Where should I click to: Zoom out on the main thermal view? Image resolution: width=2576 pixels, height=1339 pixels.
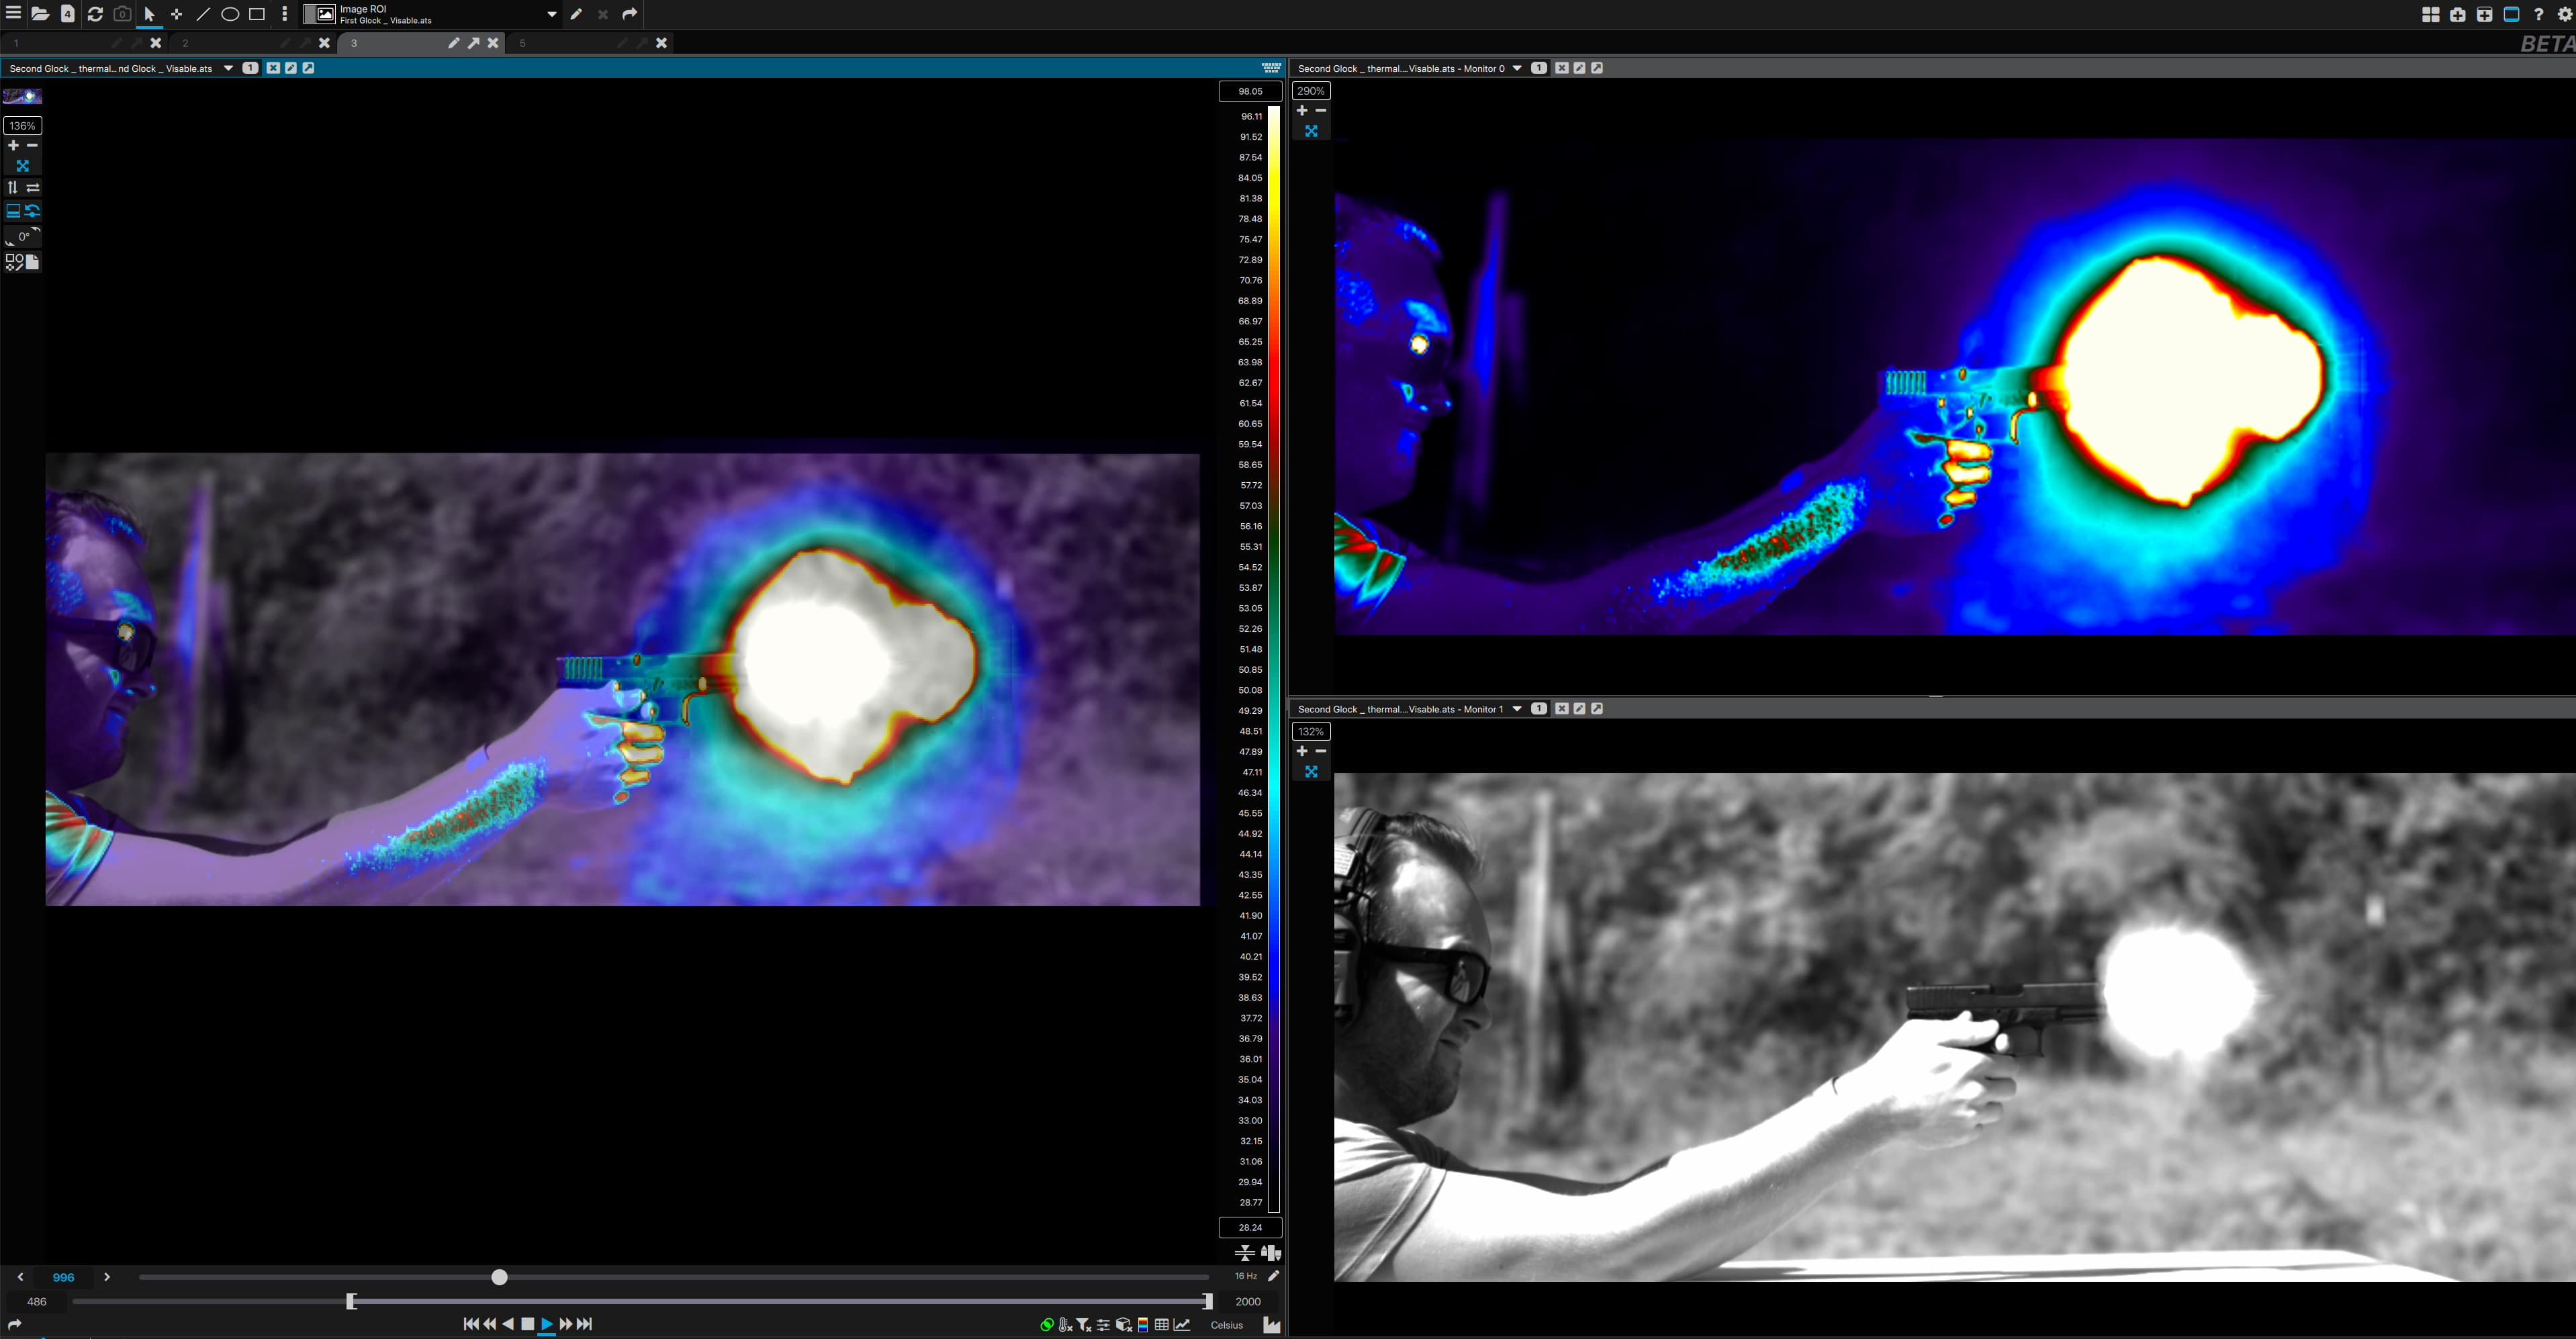click(32, 145)
